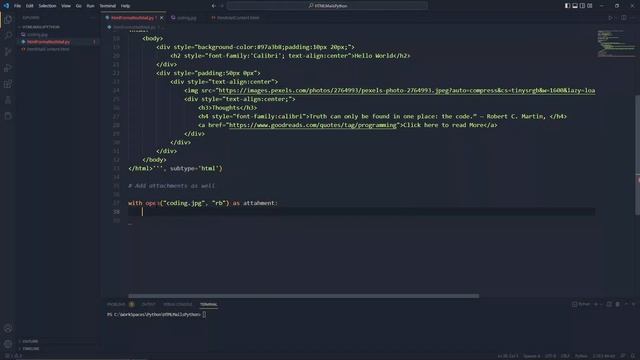The width and height of the screenshot is (640, 360).
Task: Open the Terminal menu
Action: [108, 6]
